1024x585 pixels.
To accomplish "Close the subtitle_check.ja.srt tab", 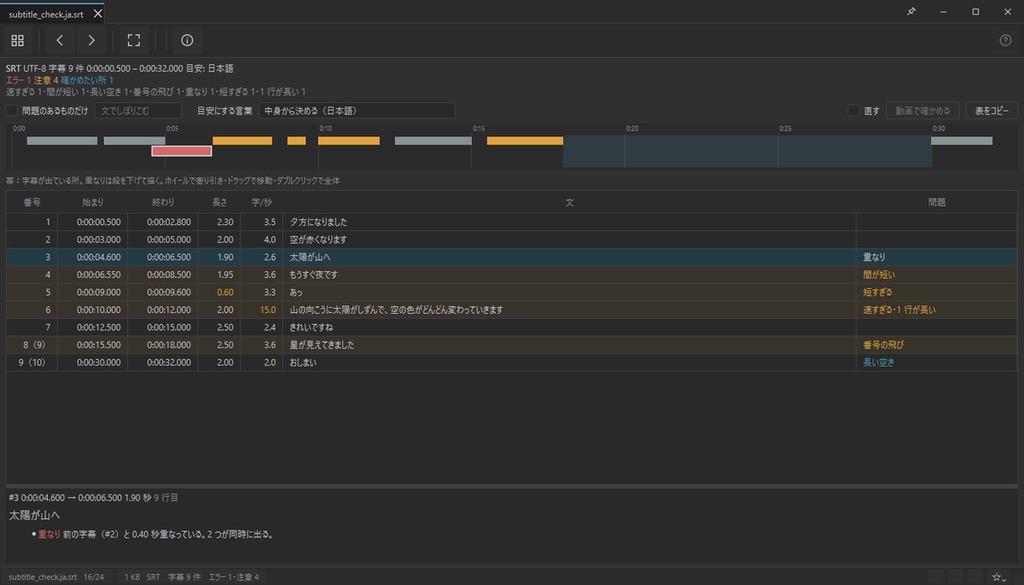I will [97, 14].
